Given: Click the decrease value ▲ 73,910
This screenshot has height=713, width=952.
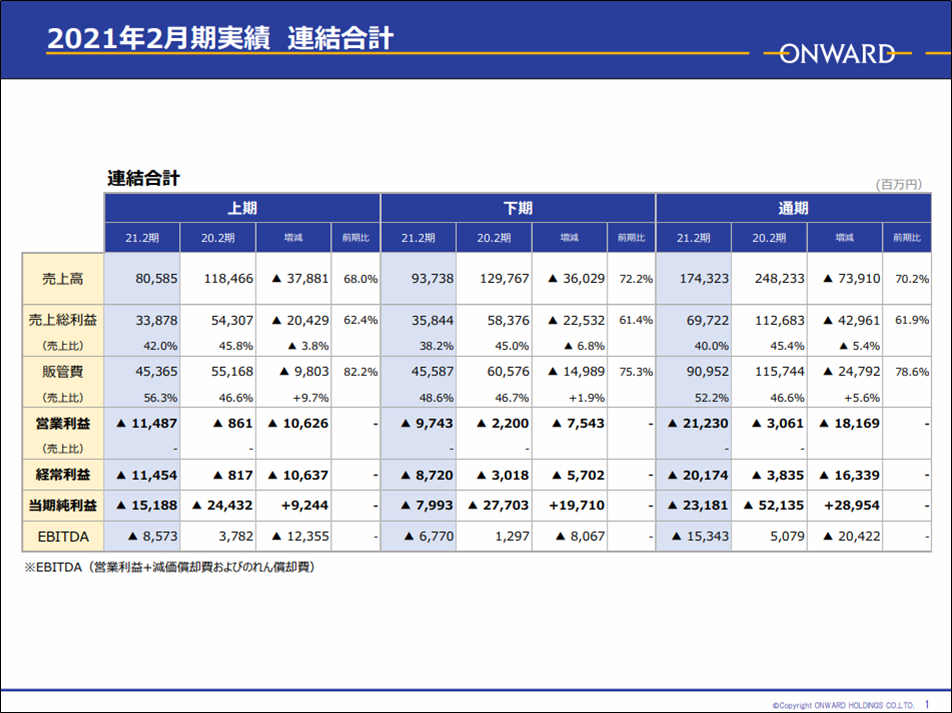Looking at the screenshot, I should [851, 279].
